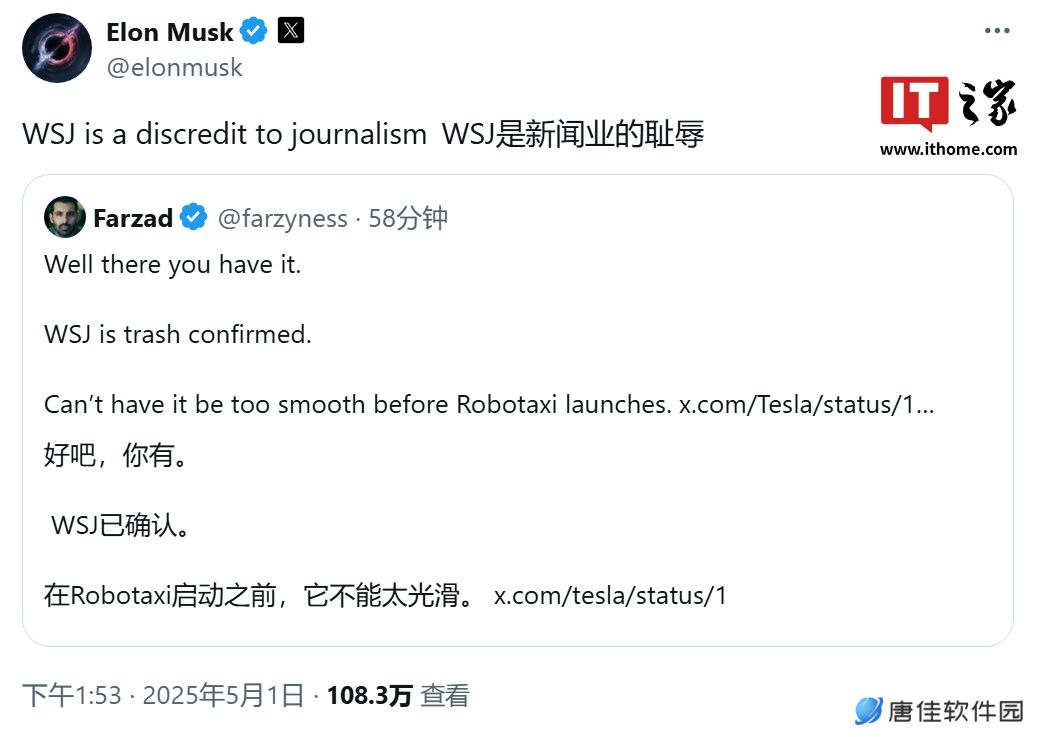Open Elon Musk's black hole profile avatar
This screenshot has height=737, width=1039.
click(57, 48)
